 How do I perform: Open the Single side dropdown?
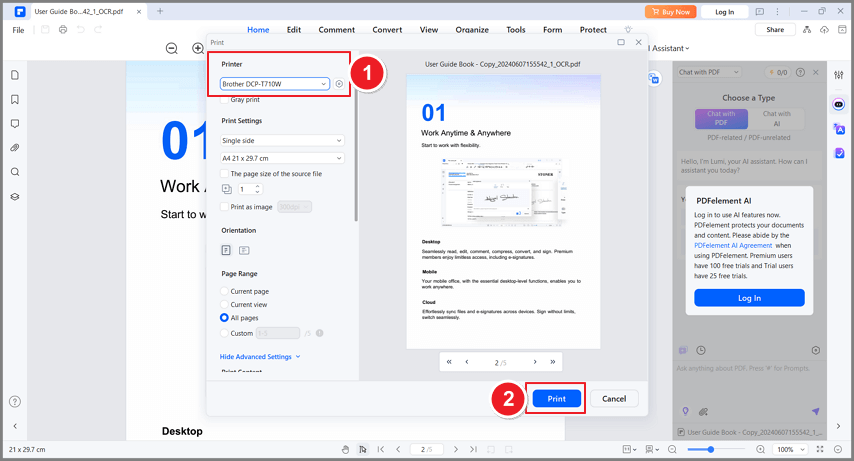coord(282,141)
